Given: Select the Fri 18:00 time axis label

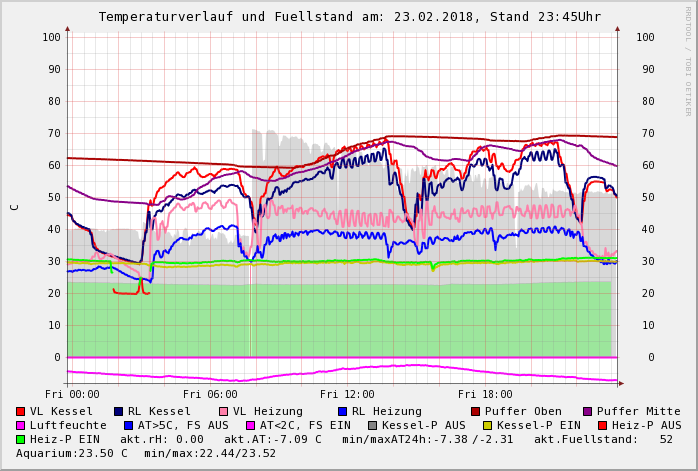Looking at the screenshot, I should 485,394.
